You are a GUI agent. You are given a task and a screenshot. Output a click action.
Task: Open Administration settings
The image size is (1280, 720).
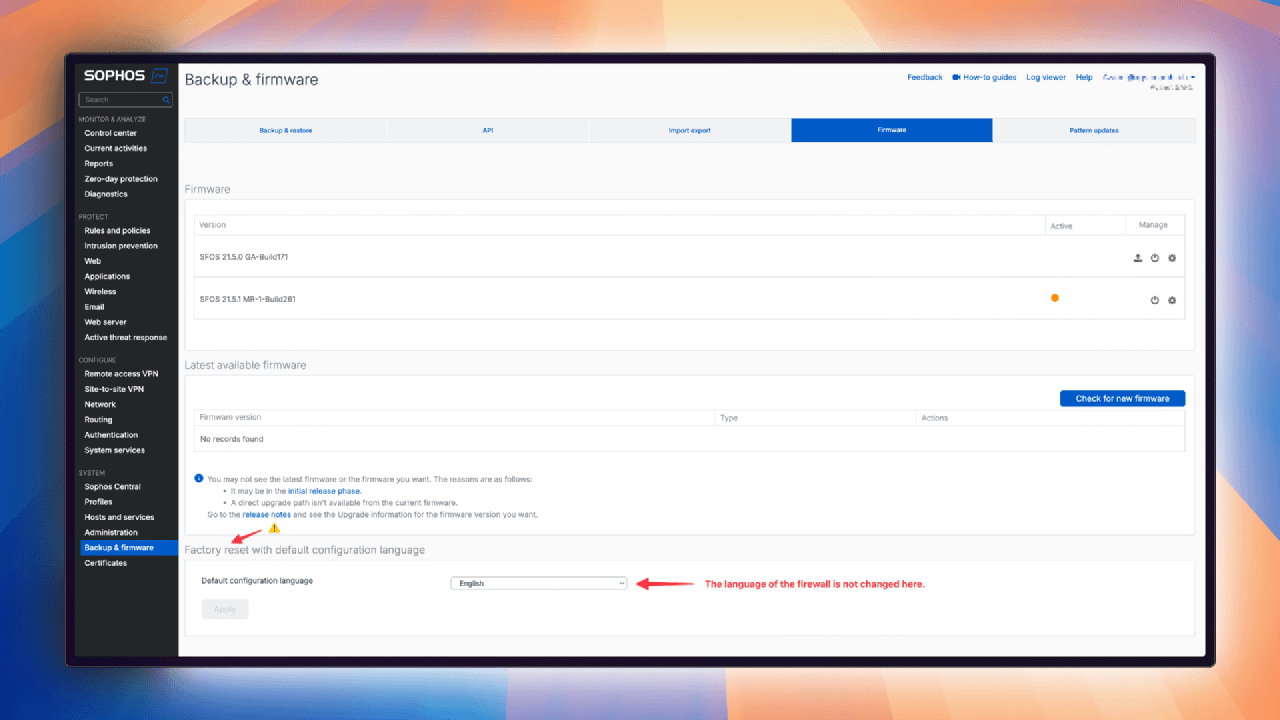click(111, 532)
